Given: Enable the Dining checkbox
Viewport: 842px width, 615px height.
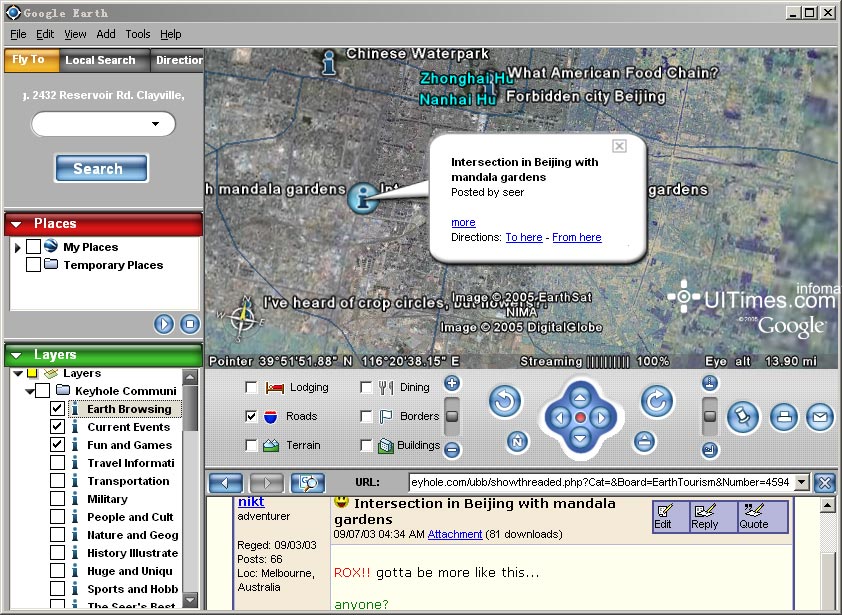Looking at the screenshot, I should click(366, 387).
